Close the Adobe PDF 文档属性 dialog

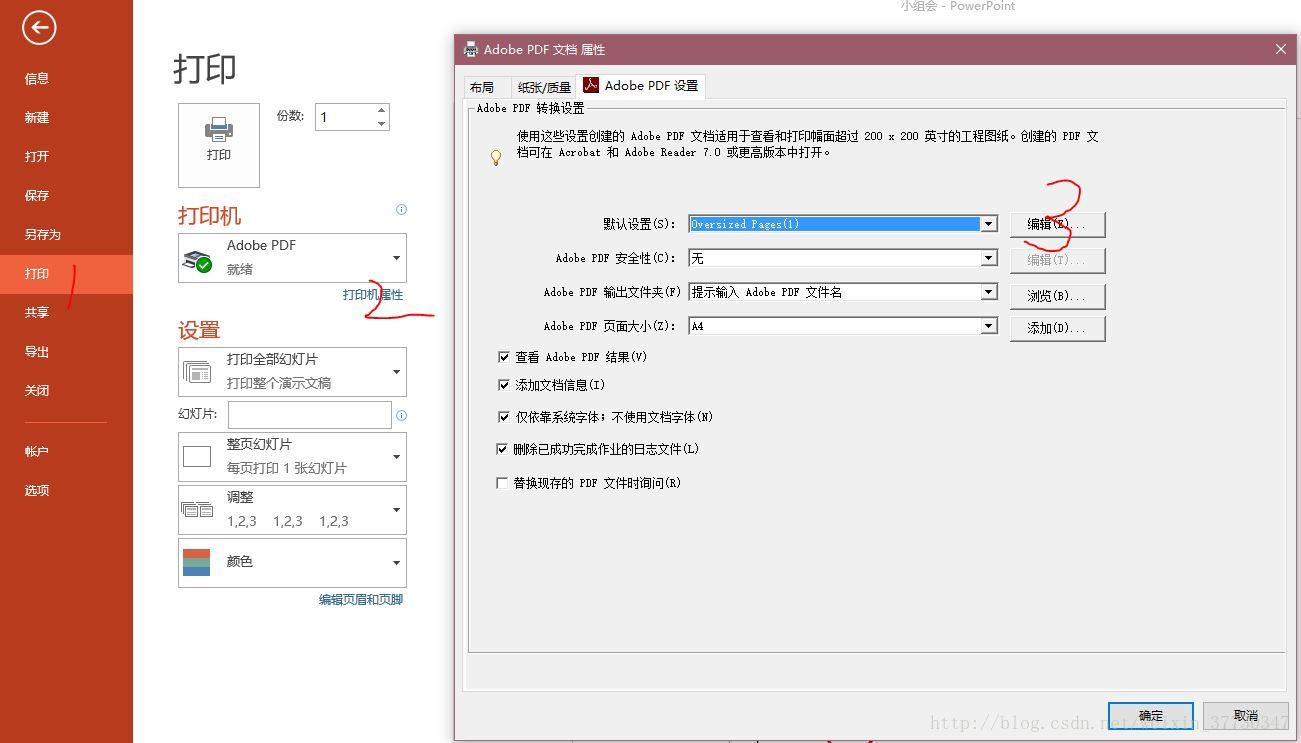1281,49
